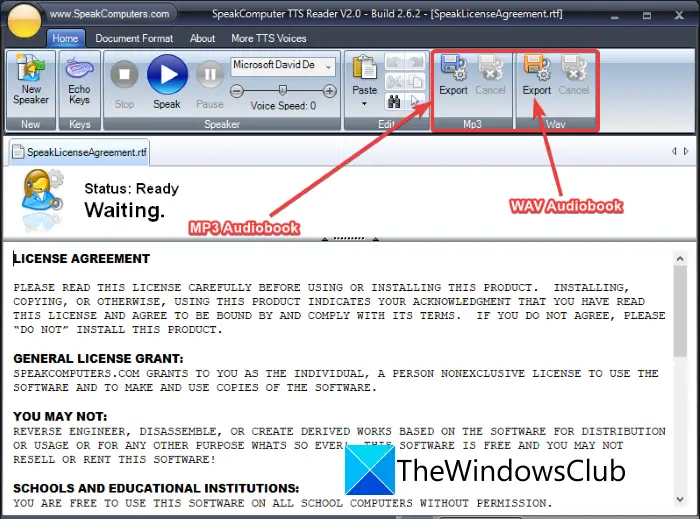Decrease voice speed with the minus button
The image size is (700, 519).
237,91
